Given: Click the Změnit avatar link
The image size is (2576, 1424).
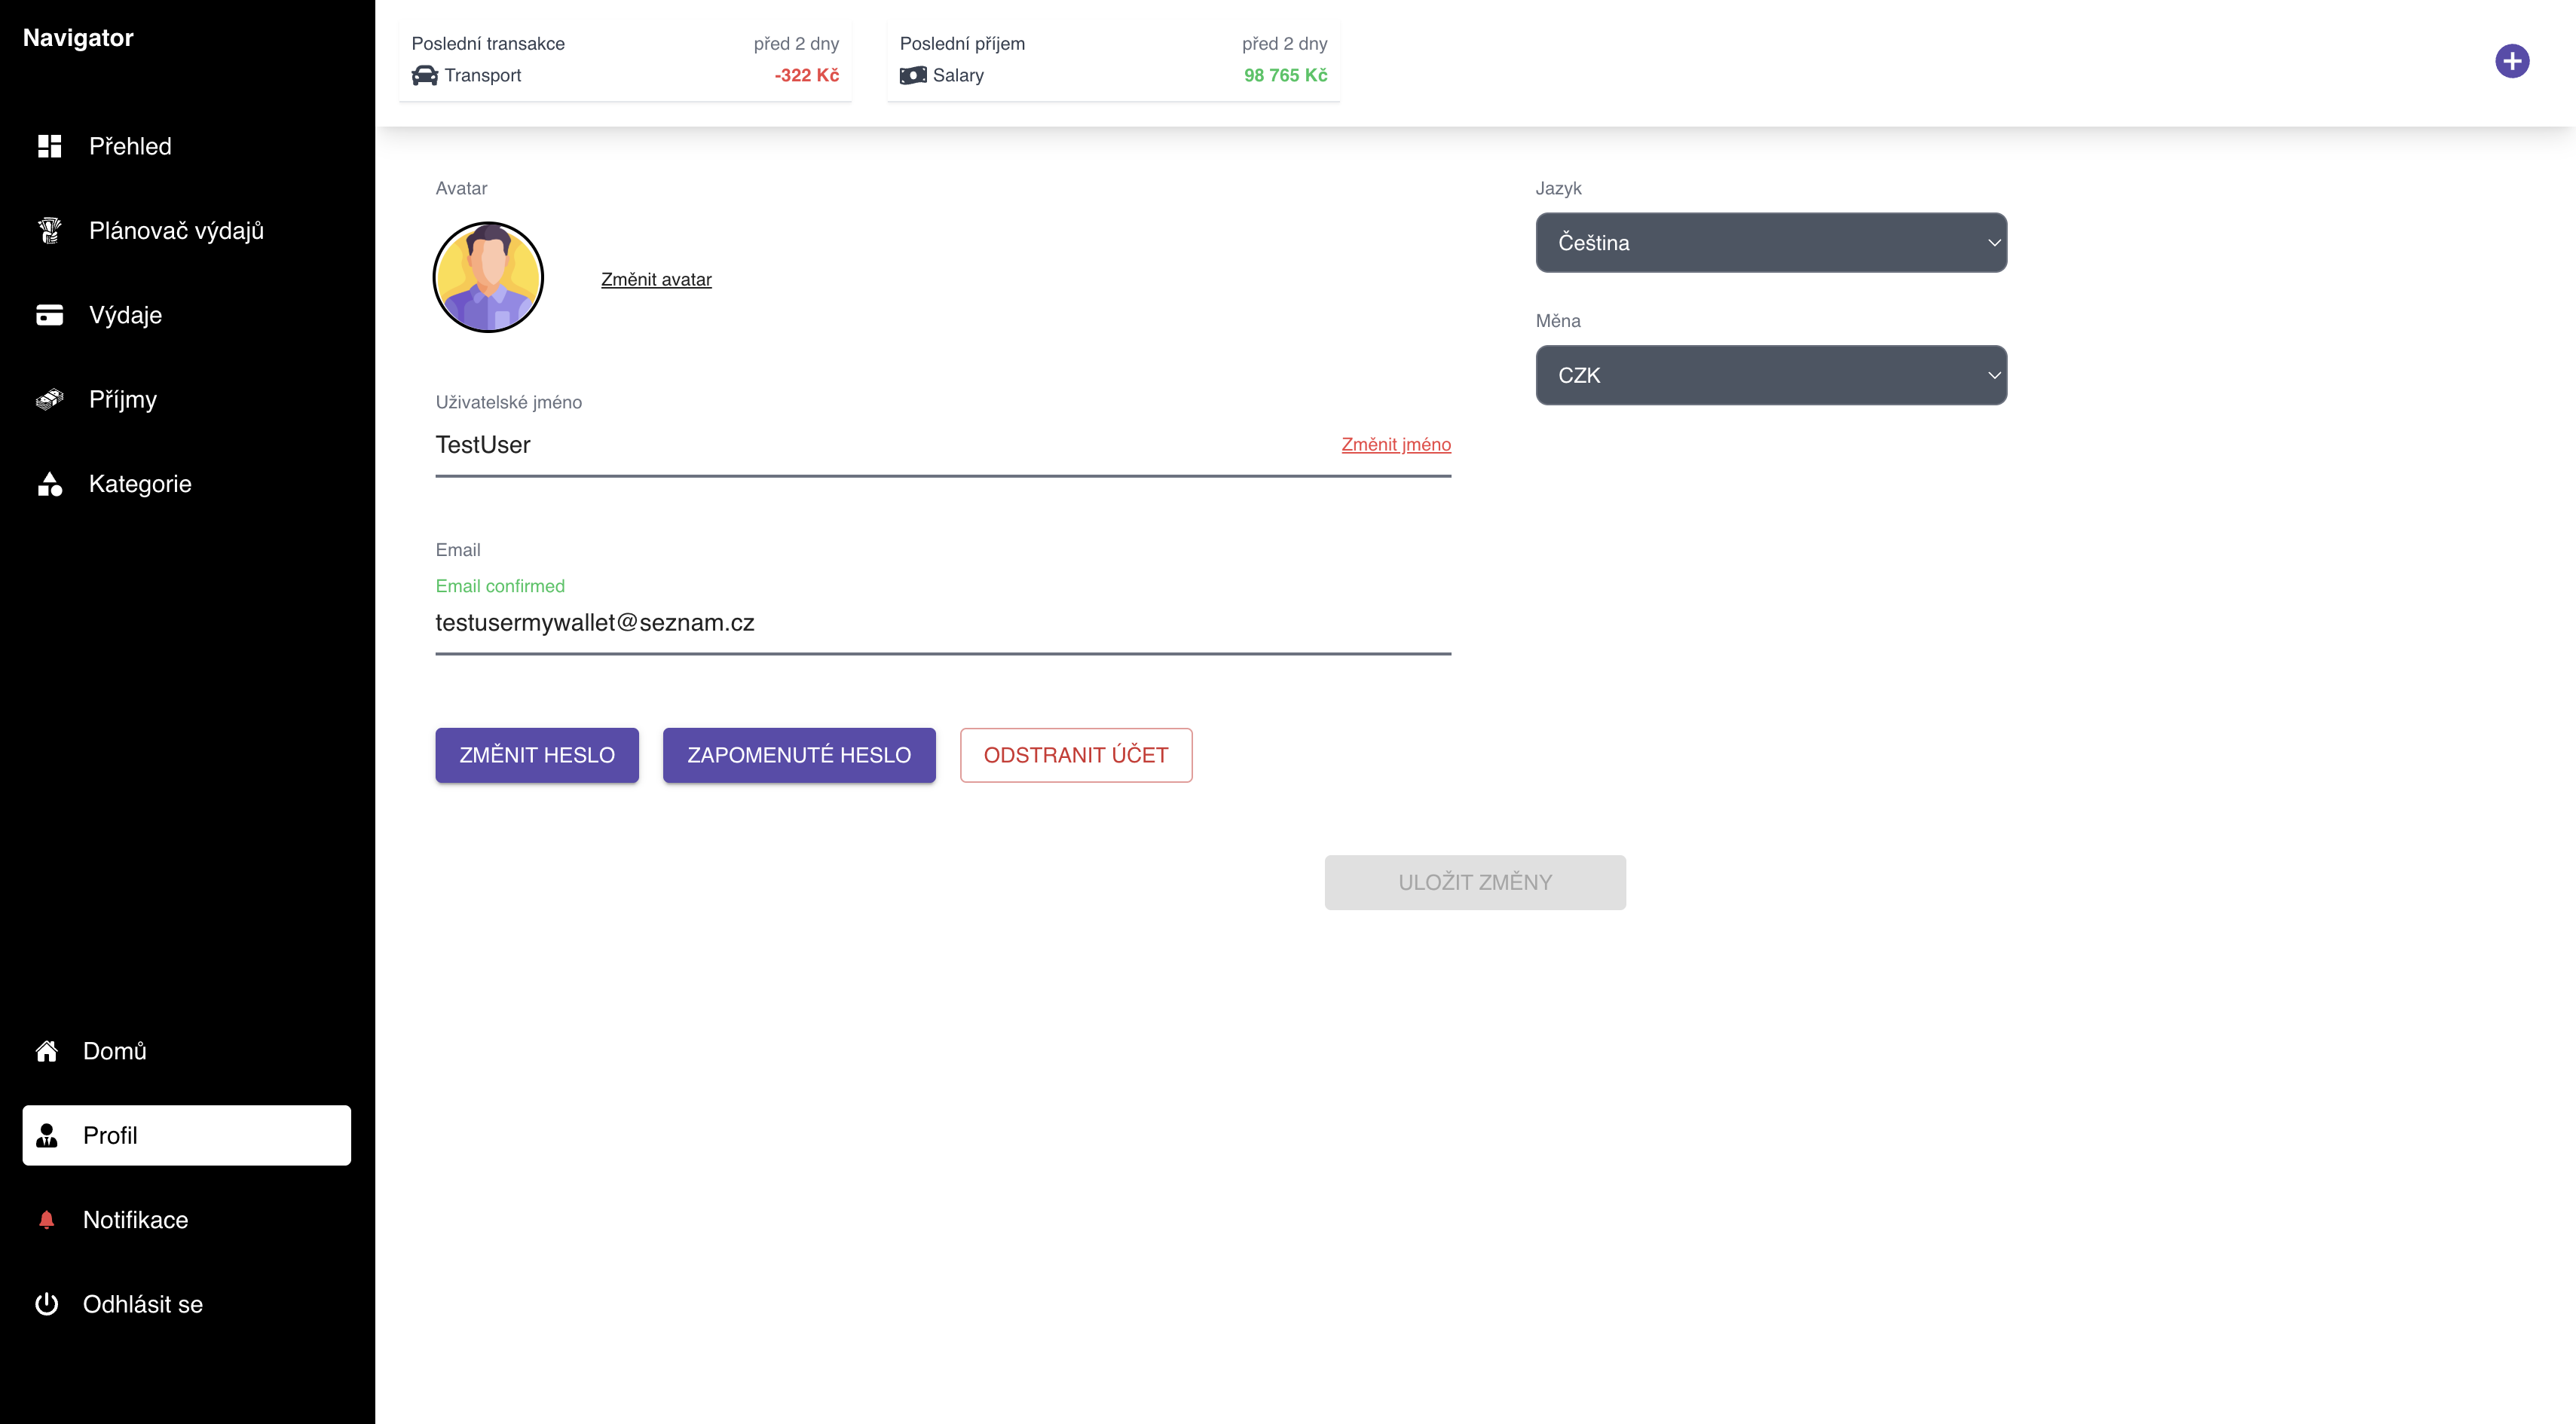Looking at the screenshot, I should [x=656, y=280].
